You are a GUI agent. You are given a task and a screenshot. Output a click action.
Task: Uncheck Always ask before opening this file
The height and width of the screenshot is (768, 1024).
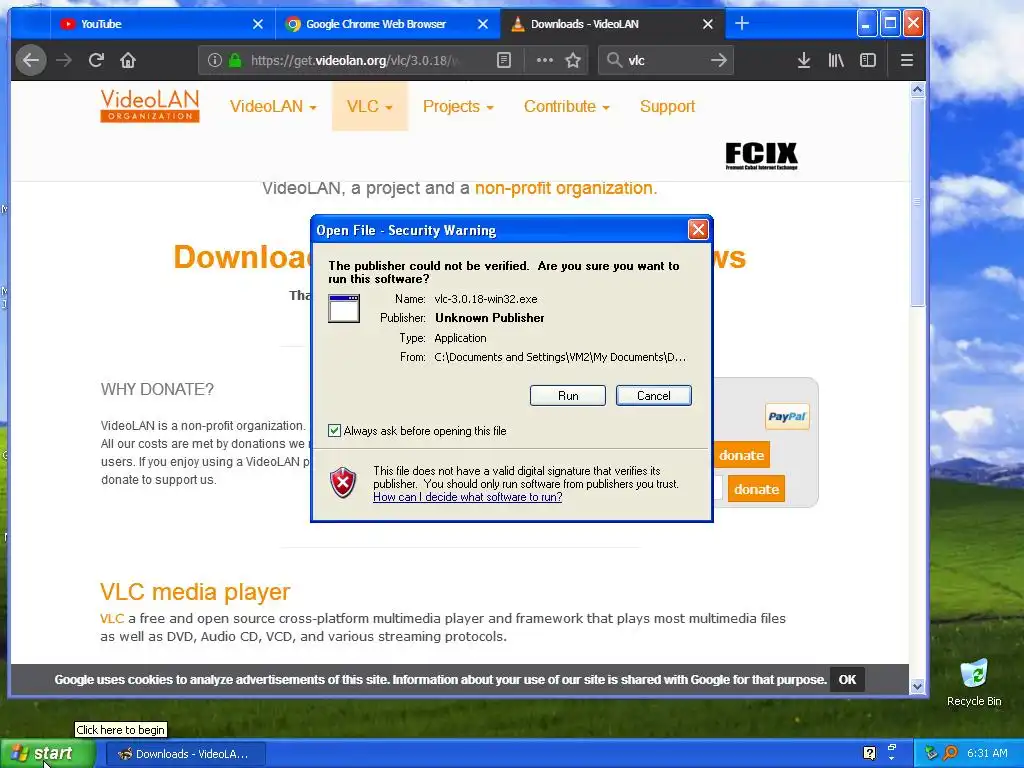[334, 430]
